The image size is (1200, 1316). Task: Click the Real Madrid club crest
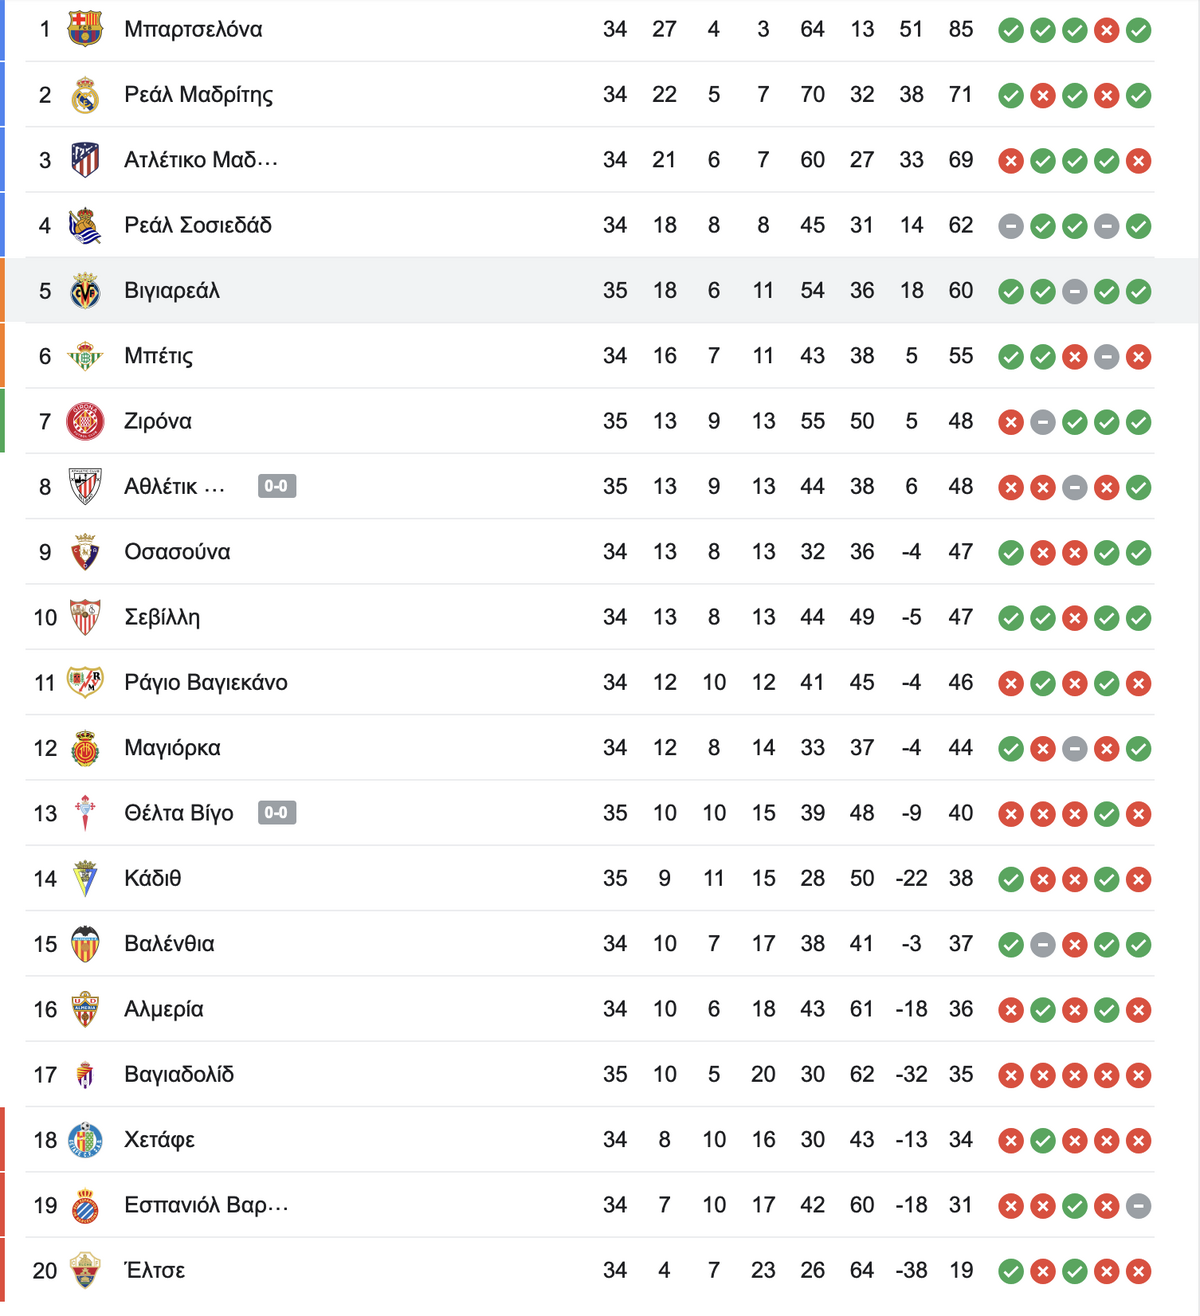85,95
